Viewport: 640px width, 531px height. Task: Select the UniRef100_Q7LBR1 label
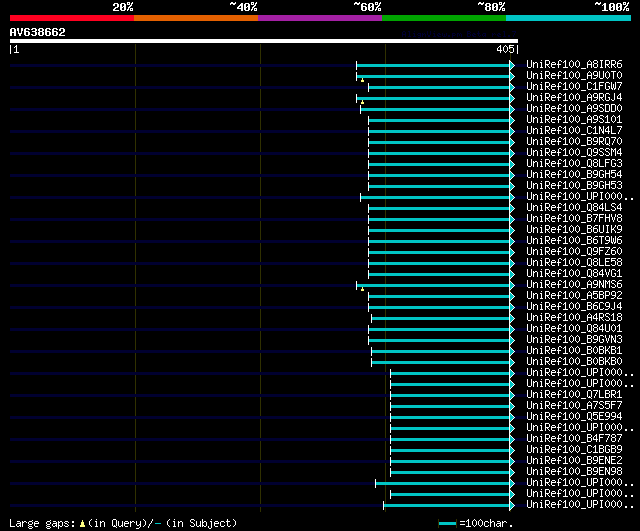[x=574, y=395]
